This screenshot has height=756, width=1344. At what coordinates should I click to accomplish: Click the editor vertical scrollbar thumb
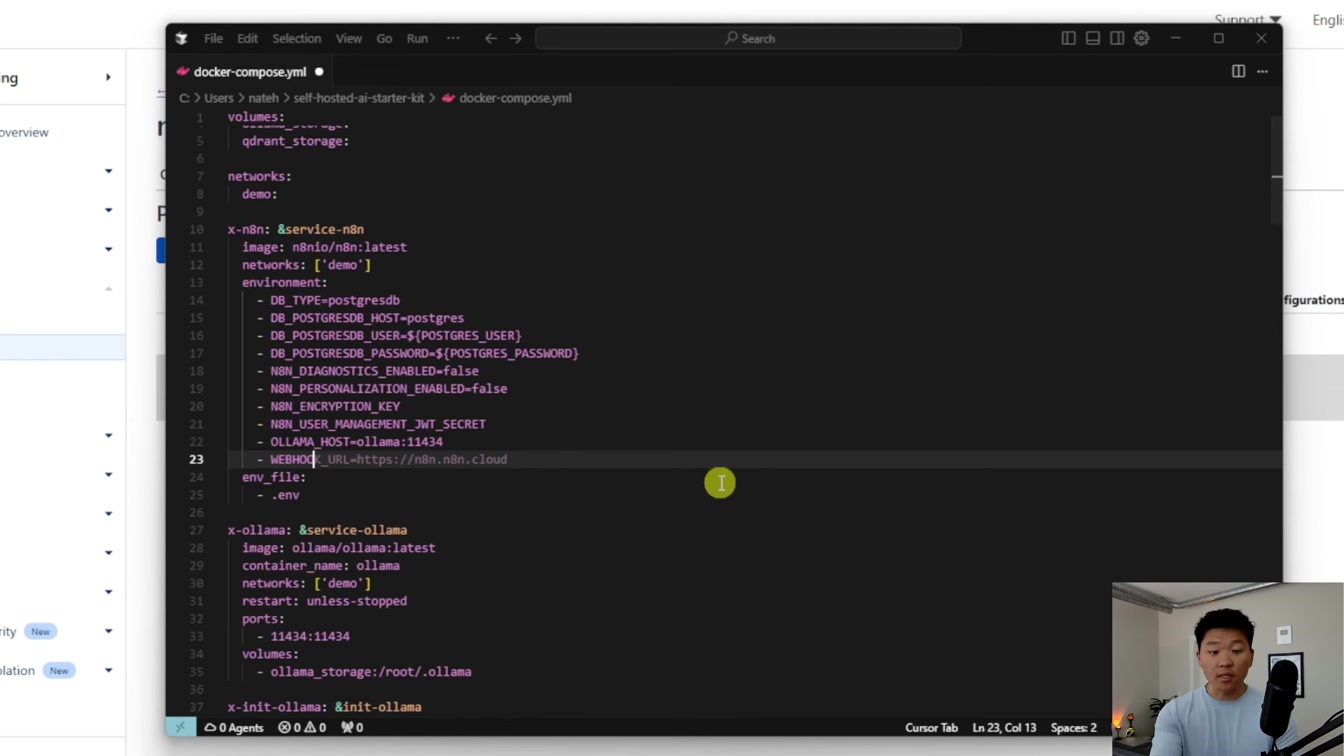(x=1276, y=170)
